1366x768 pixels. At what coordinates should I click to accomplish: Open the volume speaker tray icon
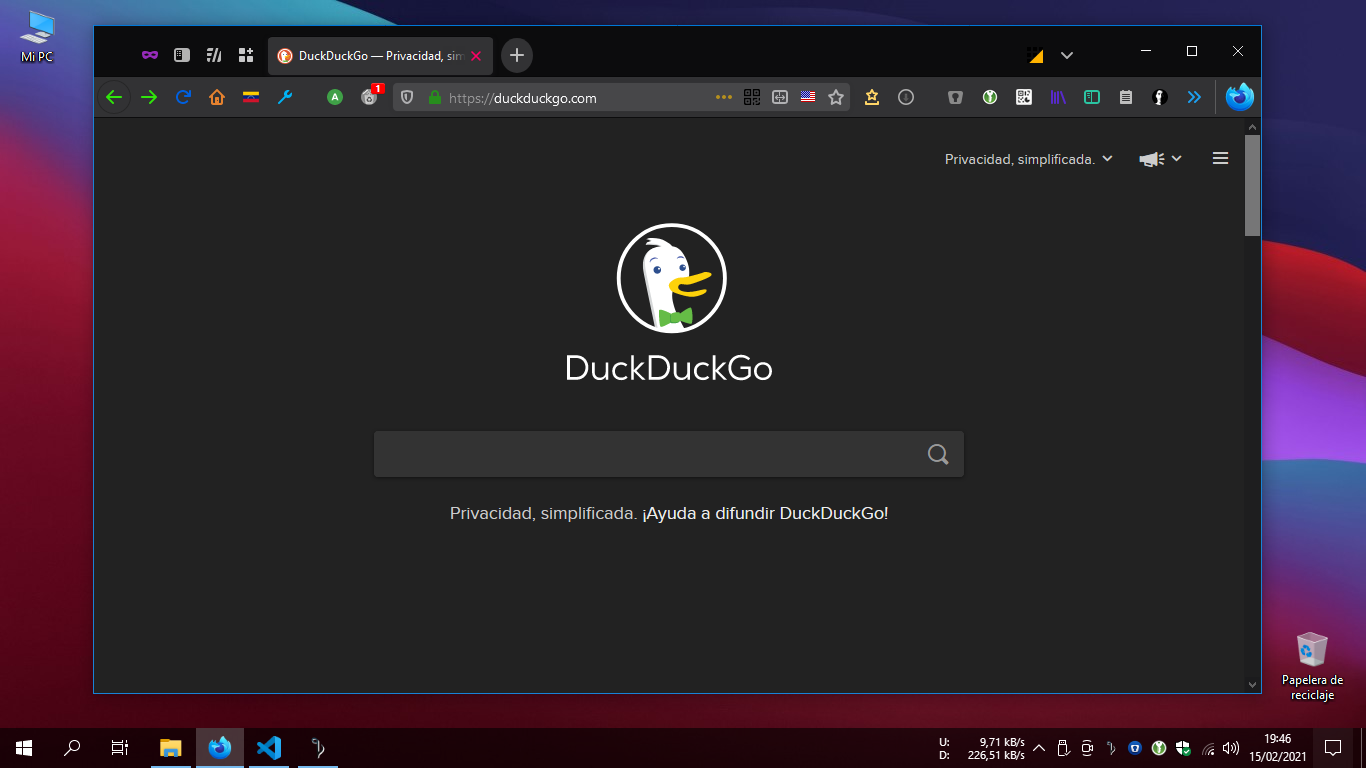(x=1231, y=747)
